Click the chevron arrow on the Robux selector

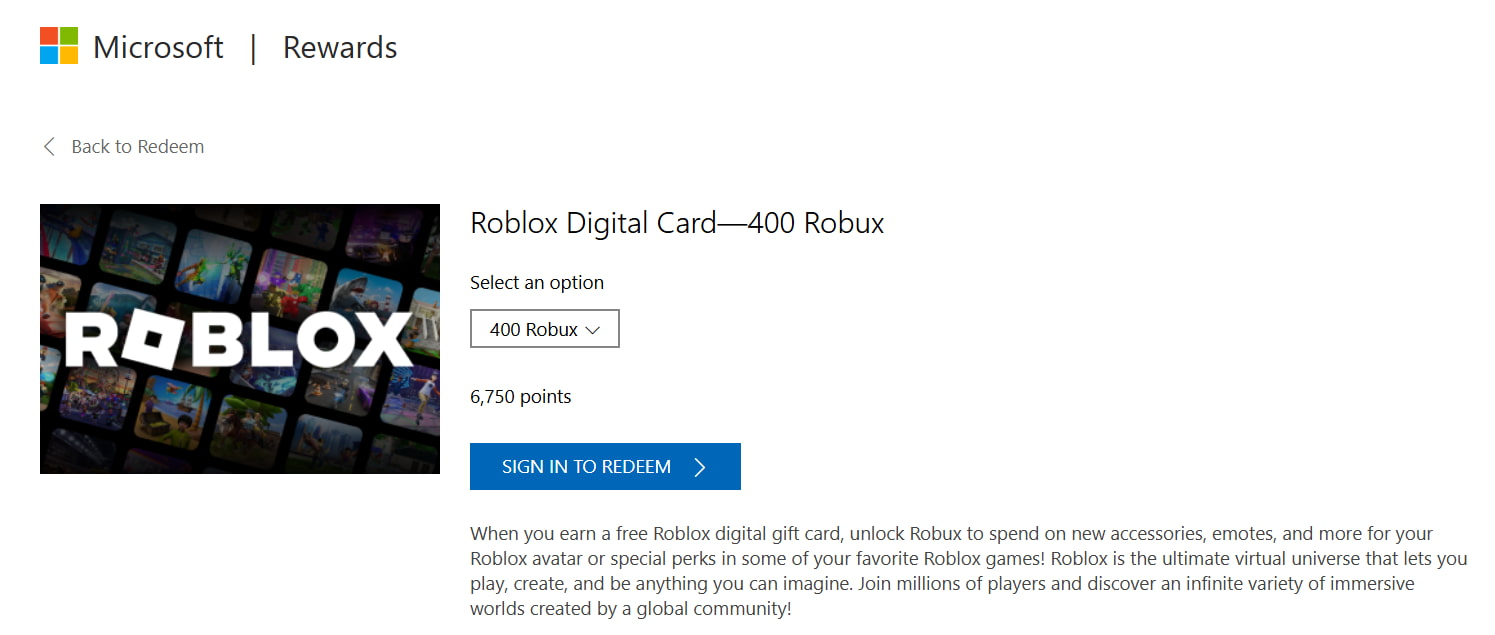[x=595, y=328]
